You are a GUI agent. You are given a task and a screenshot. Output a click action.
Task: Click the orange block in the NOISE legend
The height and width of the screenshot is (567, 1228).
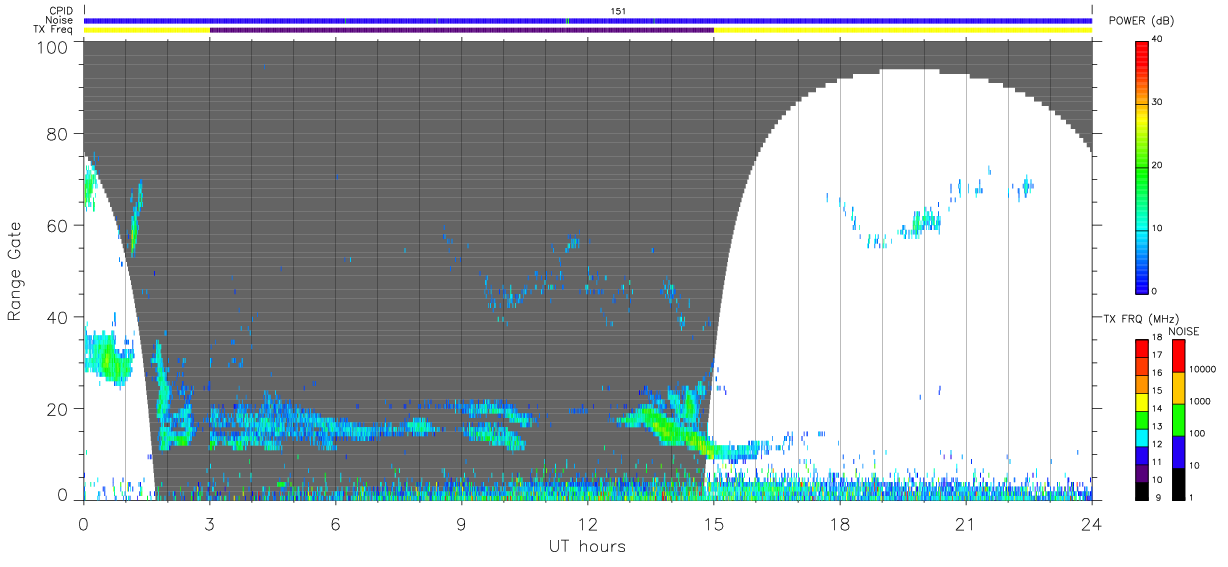1178,388
